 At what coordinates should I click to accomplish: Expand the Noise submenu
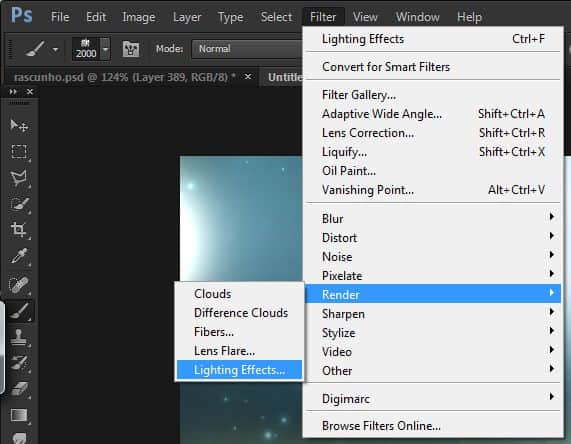click(433, 256)
